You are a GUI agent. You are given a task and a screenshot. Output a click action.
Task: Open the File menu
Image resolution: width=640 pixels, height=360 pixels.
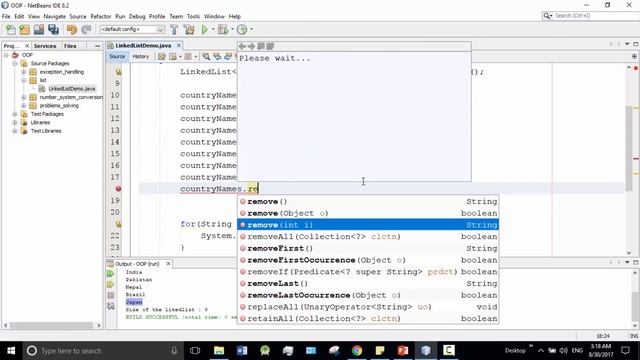(6, 16)
